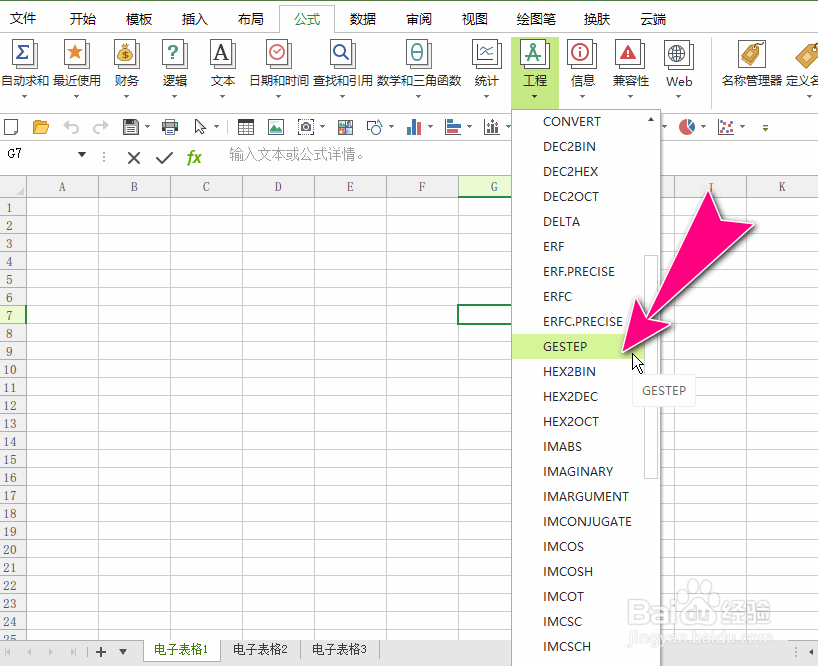Click the open folder icon
This screenshot has height=666, width=818.
(x=41, y=127)
